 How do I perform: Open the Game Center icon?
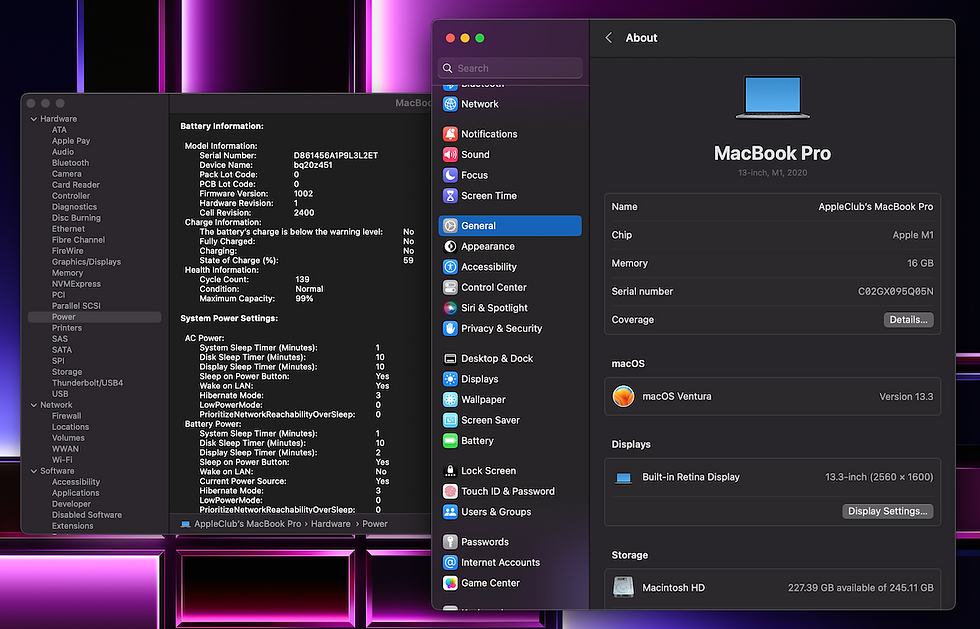point(450,583)
